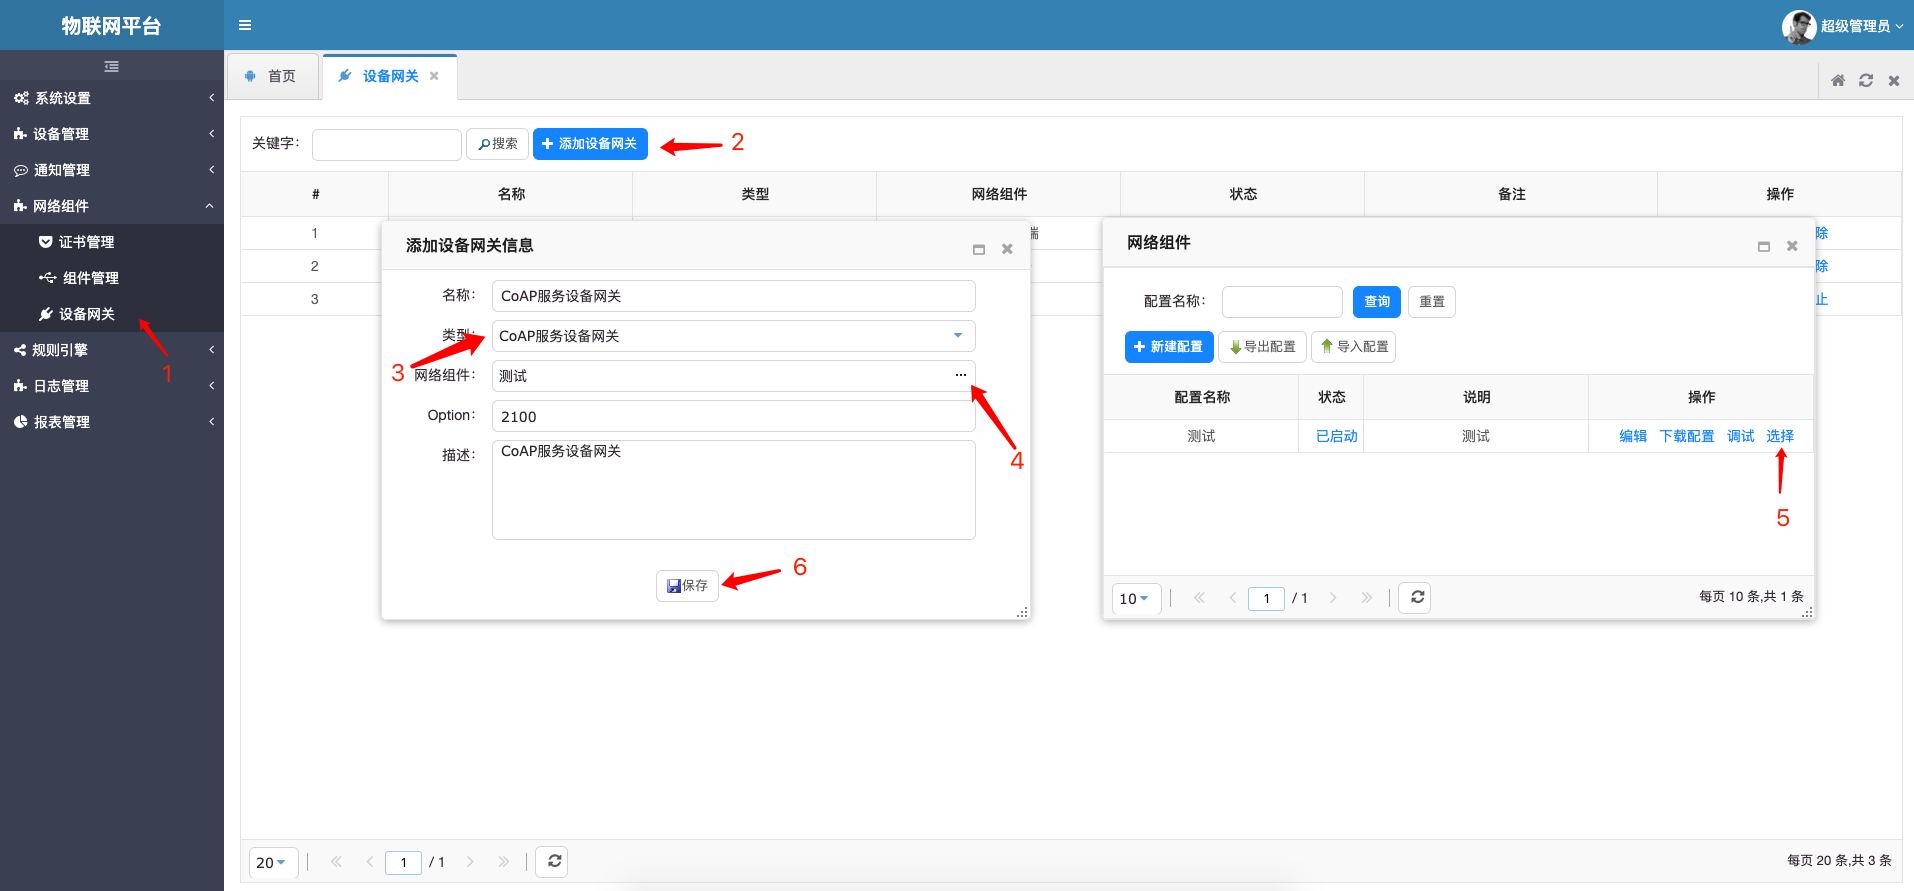Refresh the network component list

(1416, 597)
